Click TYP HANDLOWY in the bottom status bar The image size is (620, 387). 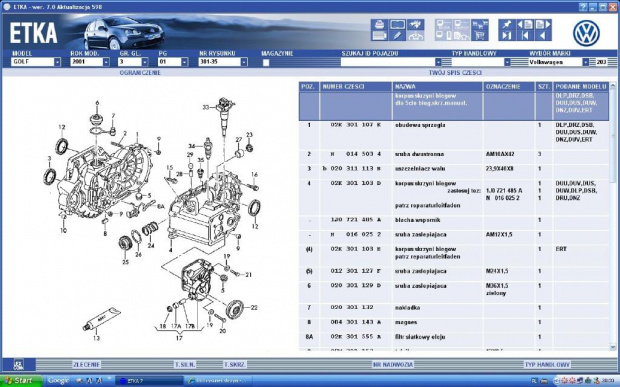(x=547, y=364)
